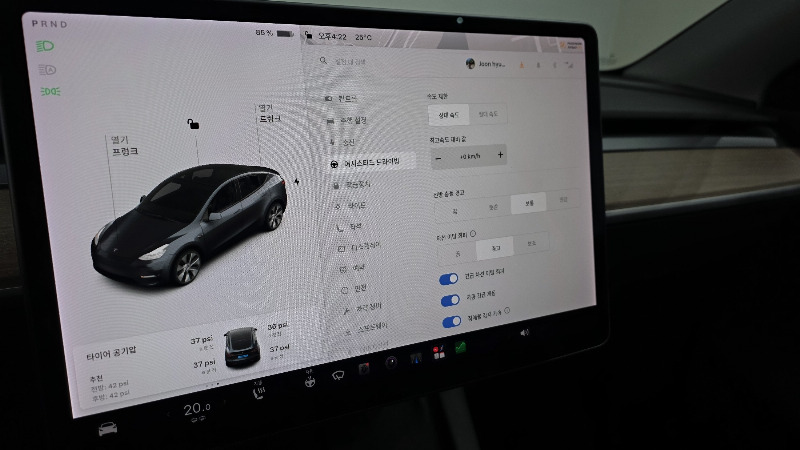800x450 pixels.
Task: Tap the 20.0 cabin temperature setting
Action: (196, 409)
